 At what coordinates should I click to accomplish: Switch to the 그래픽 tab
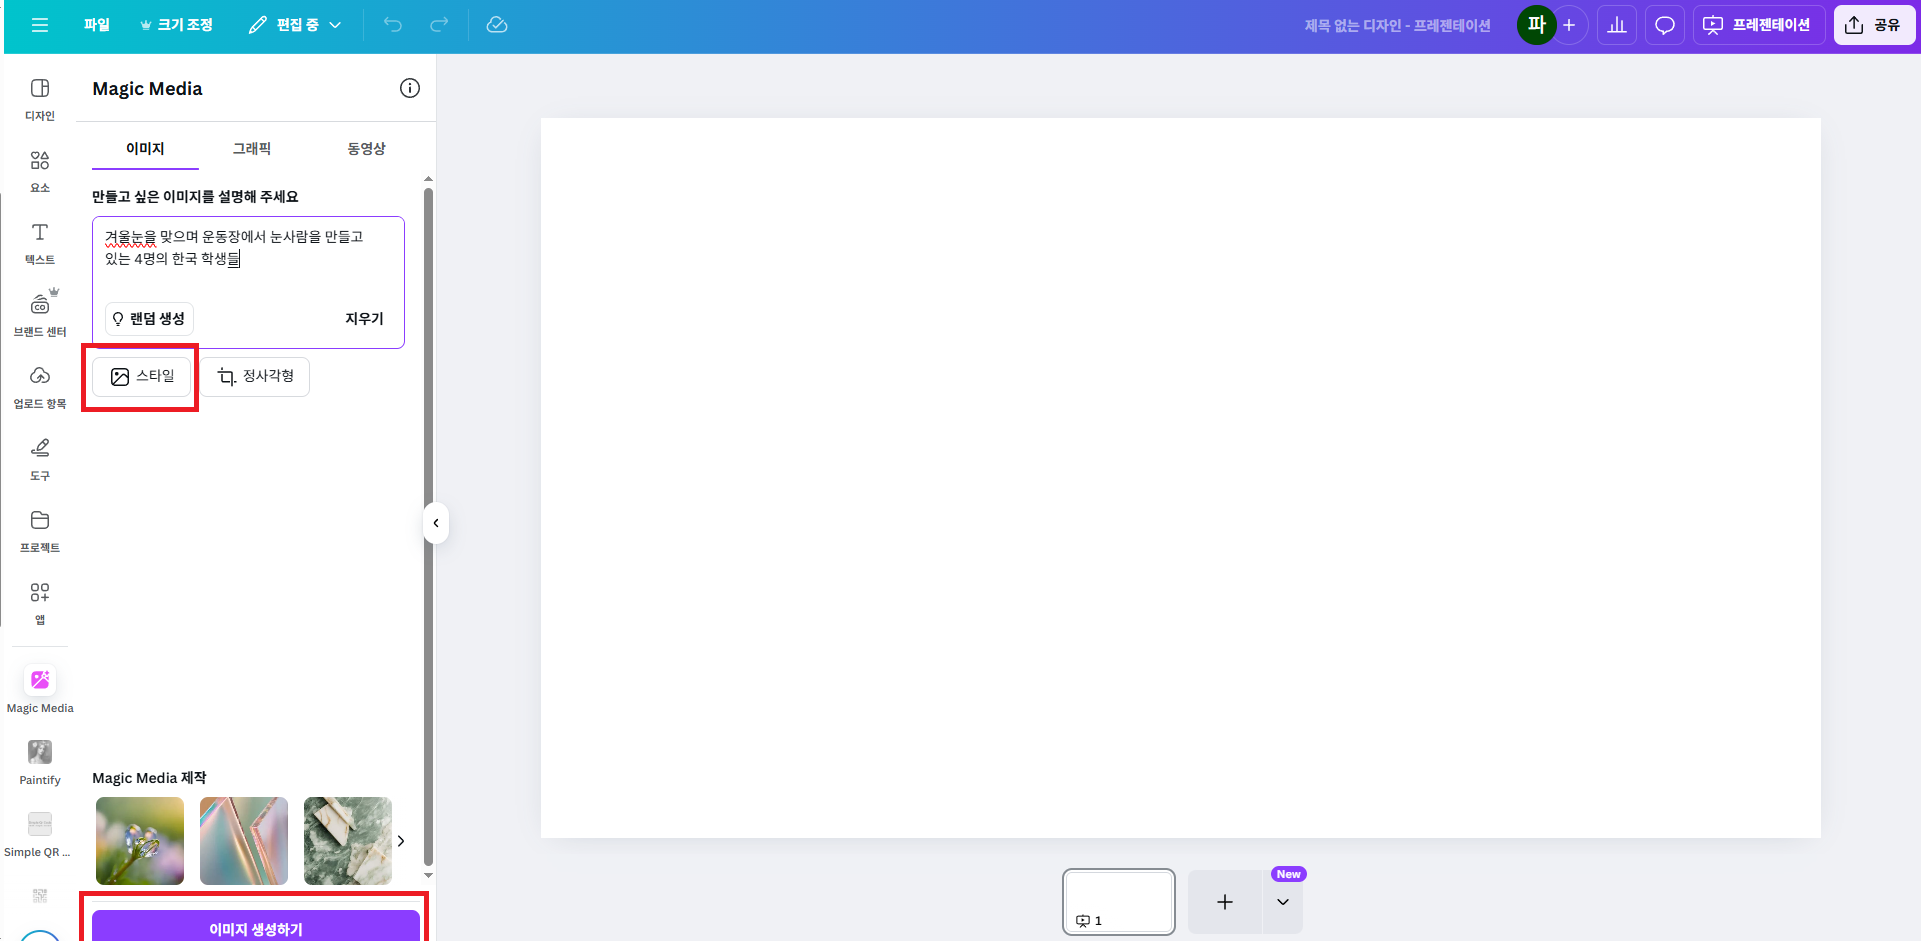(x=252, y=148)
